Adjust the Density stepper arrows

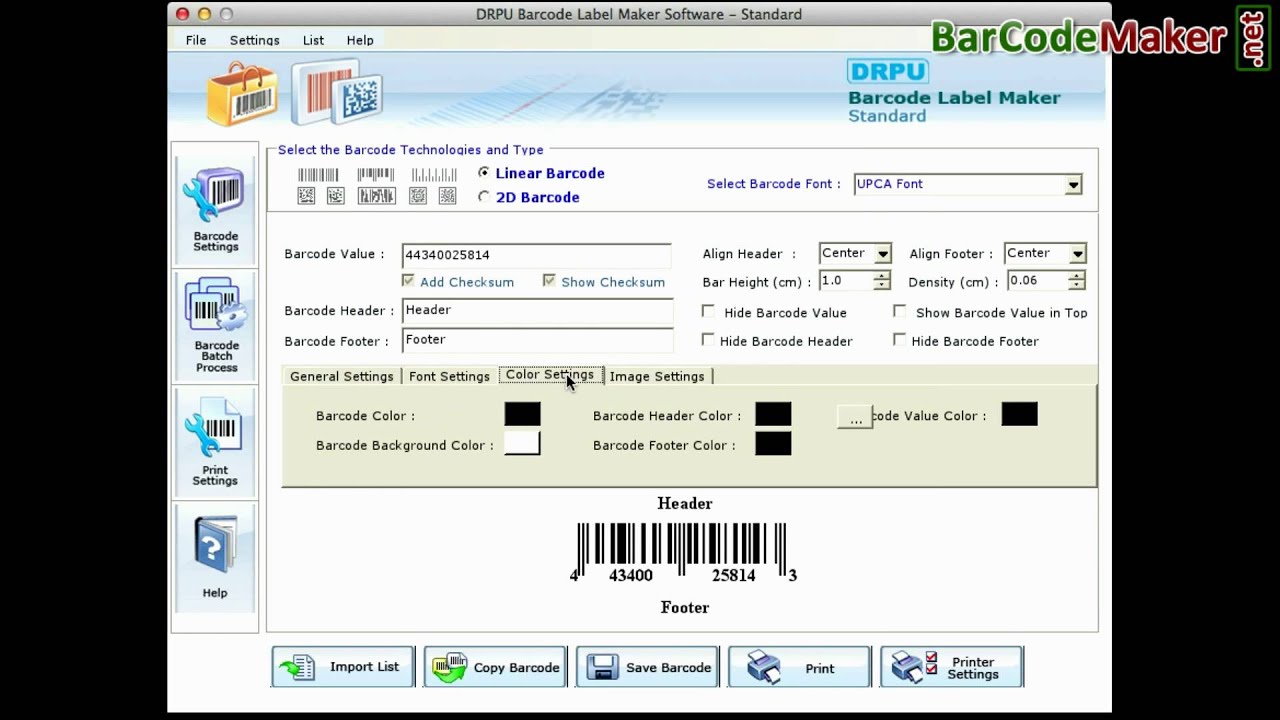pyautogui.click(x=1076, y=281)
